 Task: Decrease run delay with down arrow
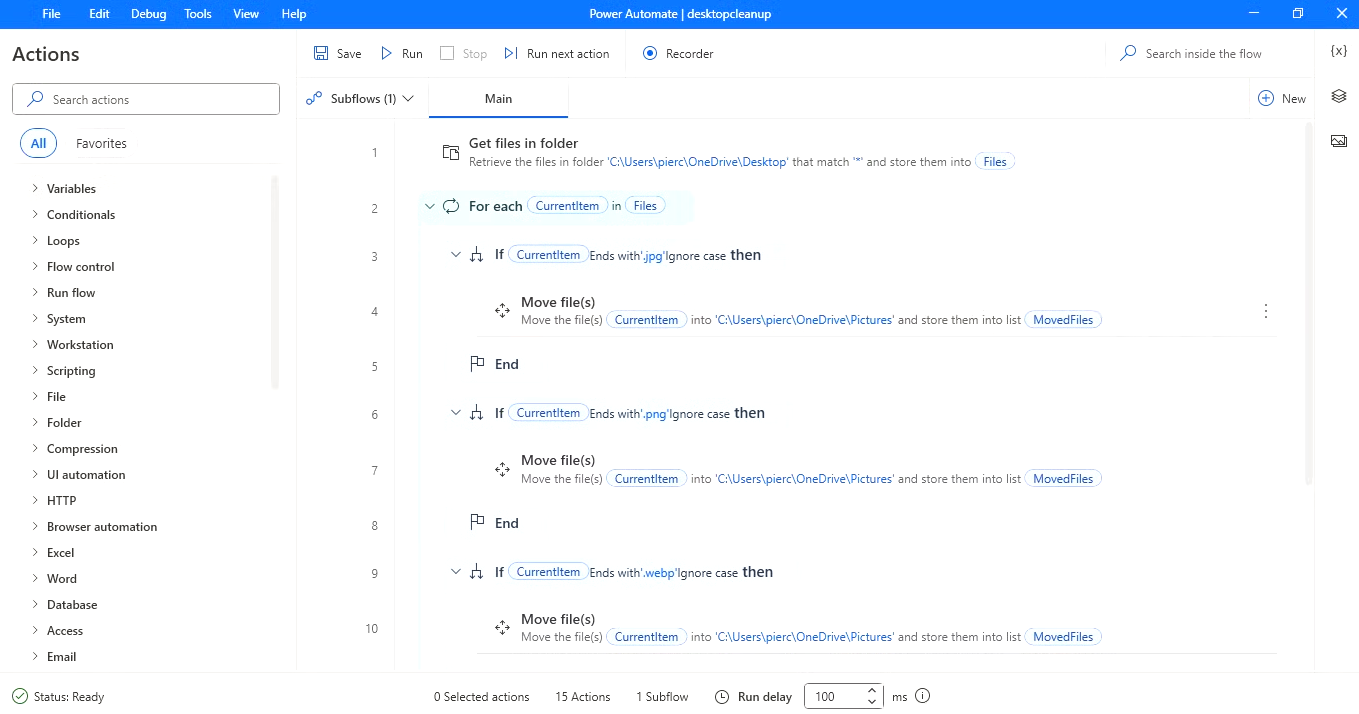pos(872,702)
